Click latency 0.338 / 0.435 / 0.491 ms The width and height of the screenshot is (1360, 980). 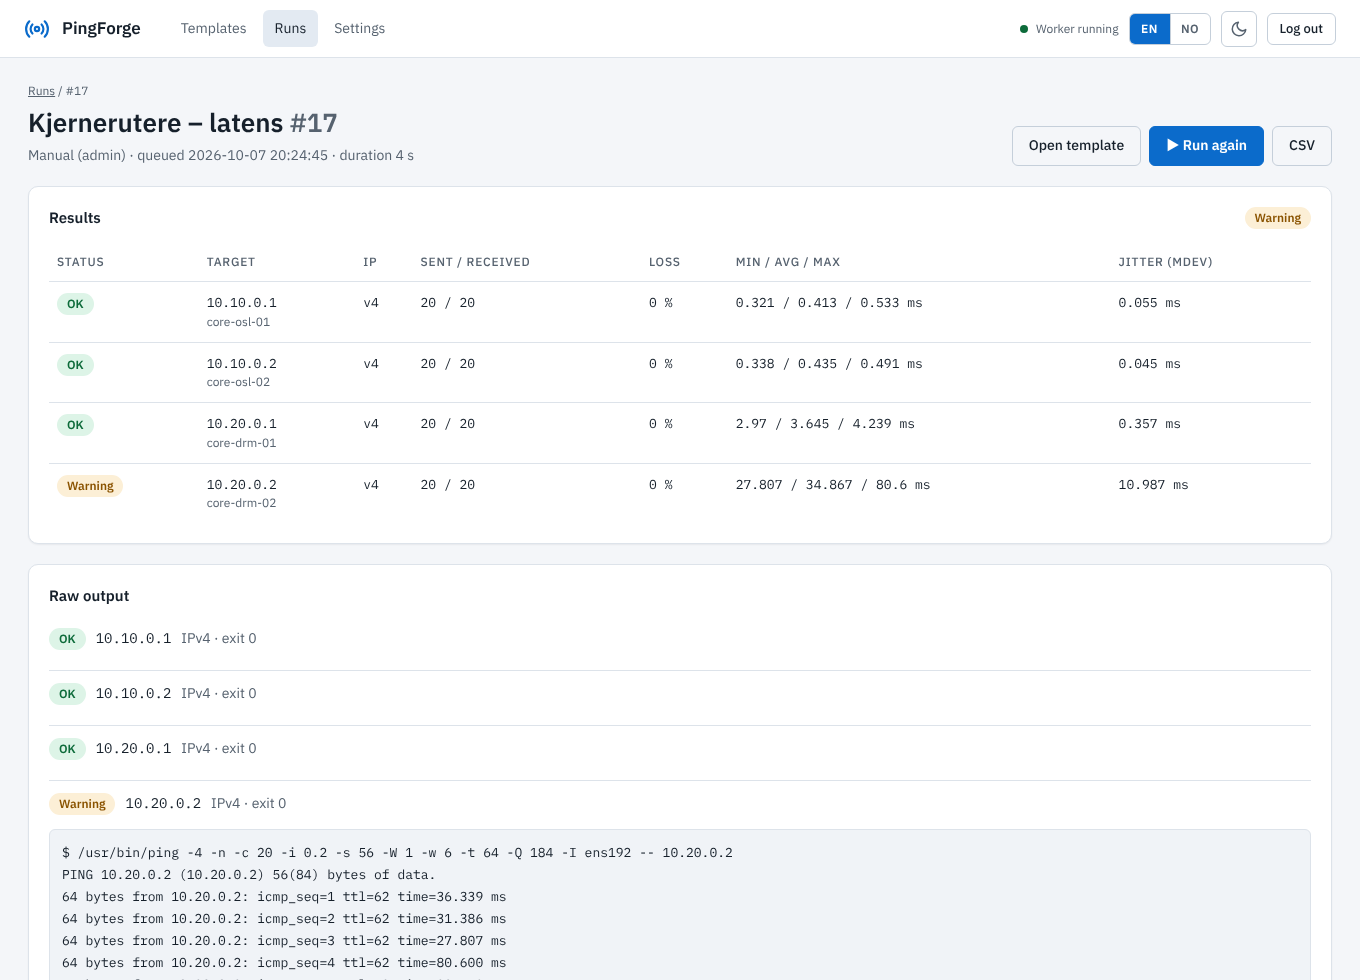coord(829,364)
